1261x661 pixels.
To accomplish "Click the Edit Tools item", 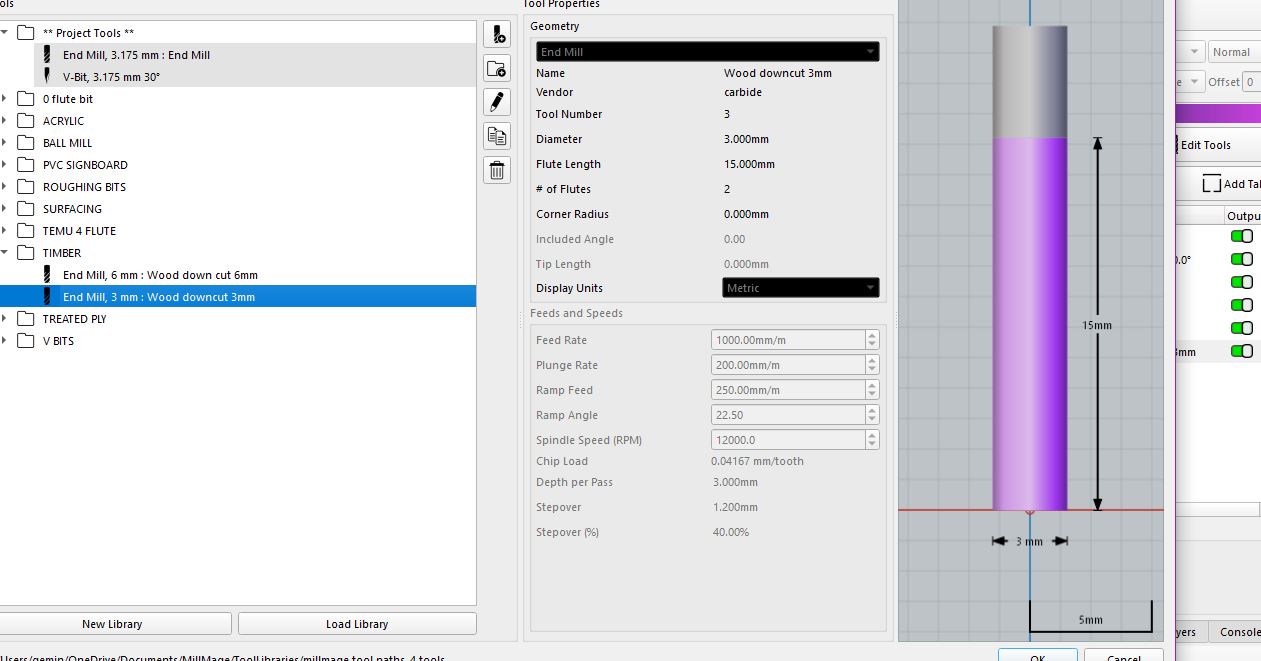I will pyautogui.click(x=1204, y=145).
